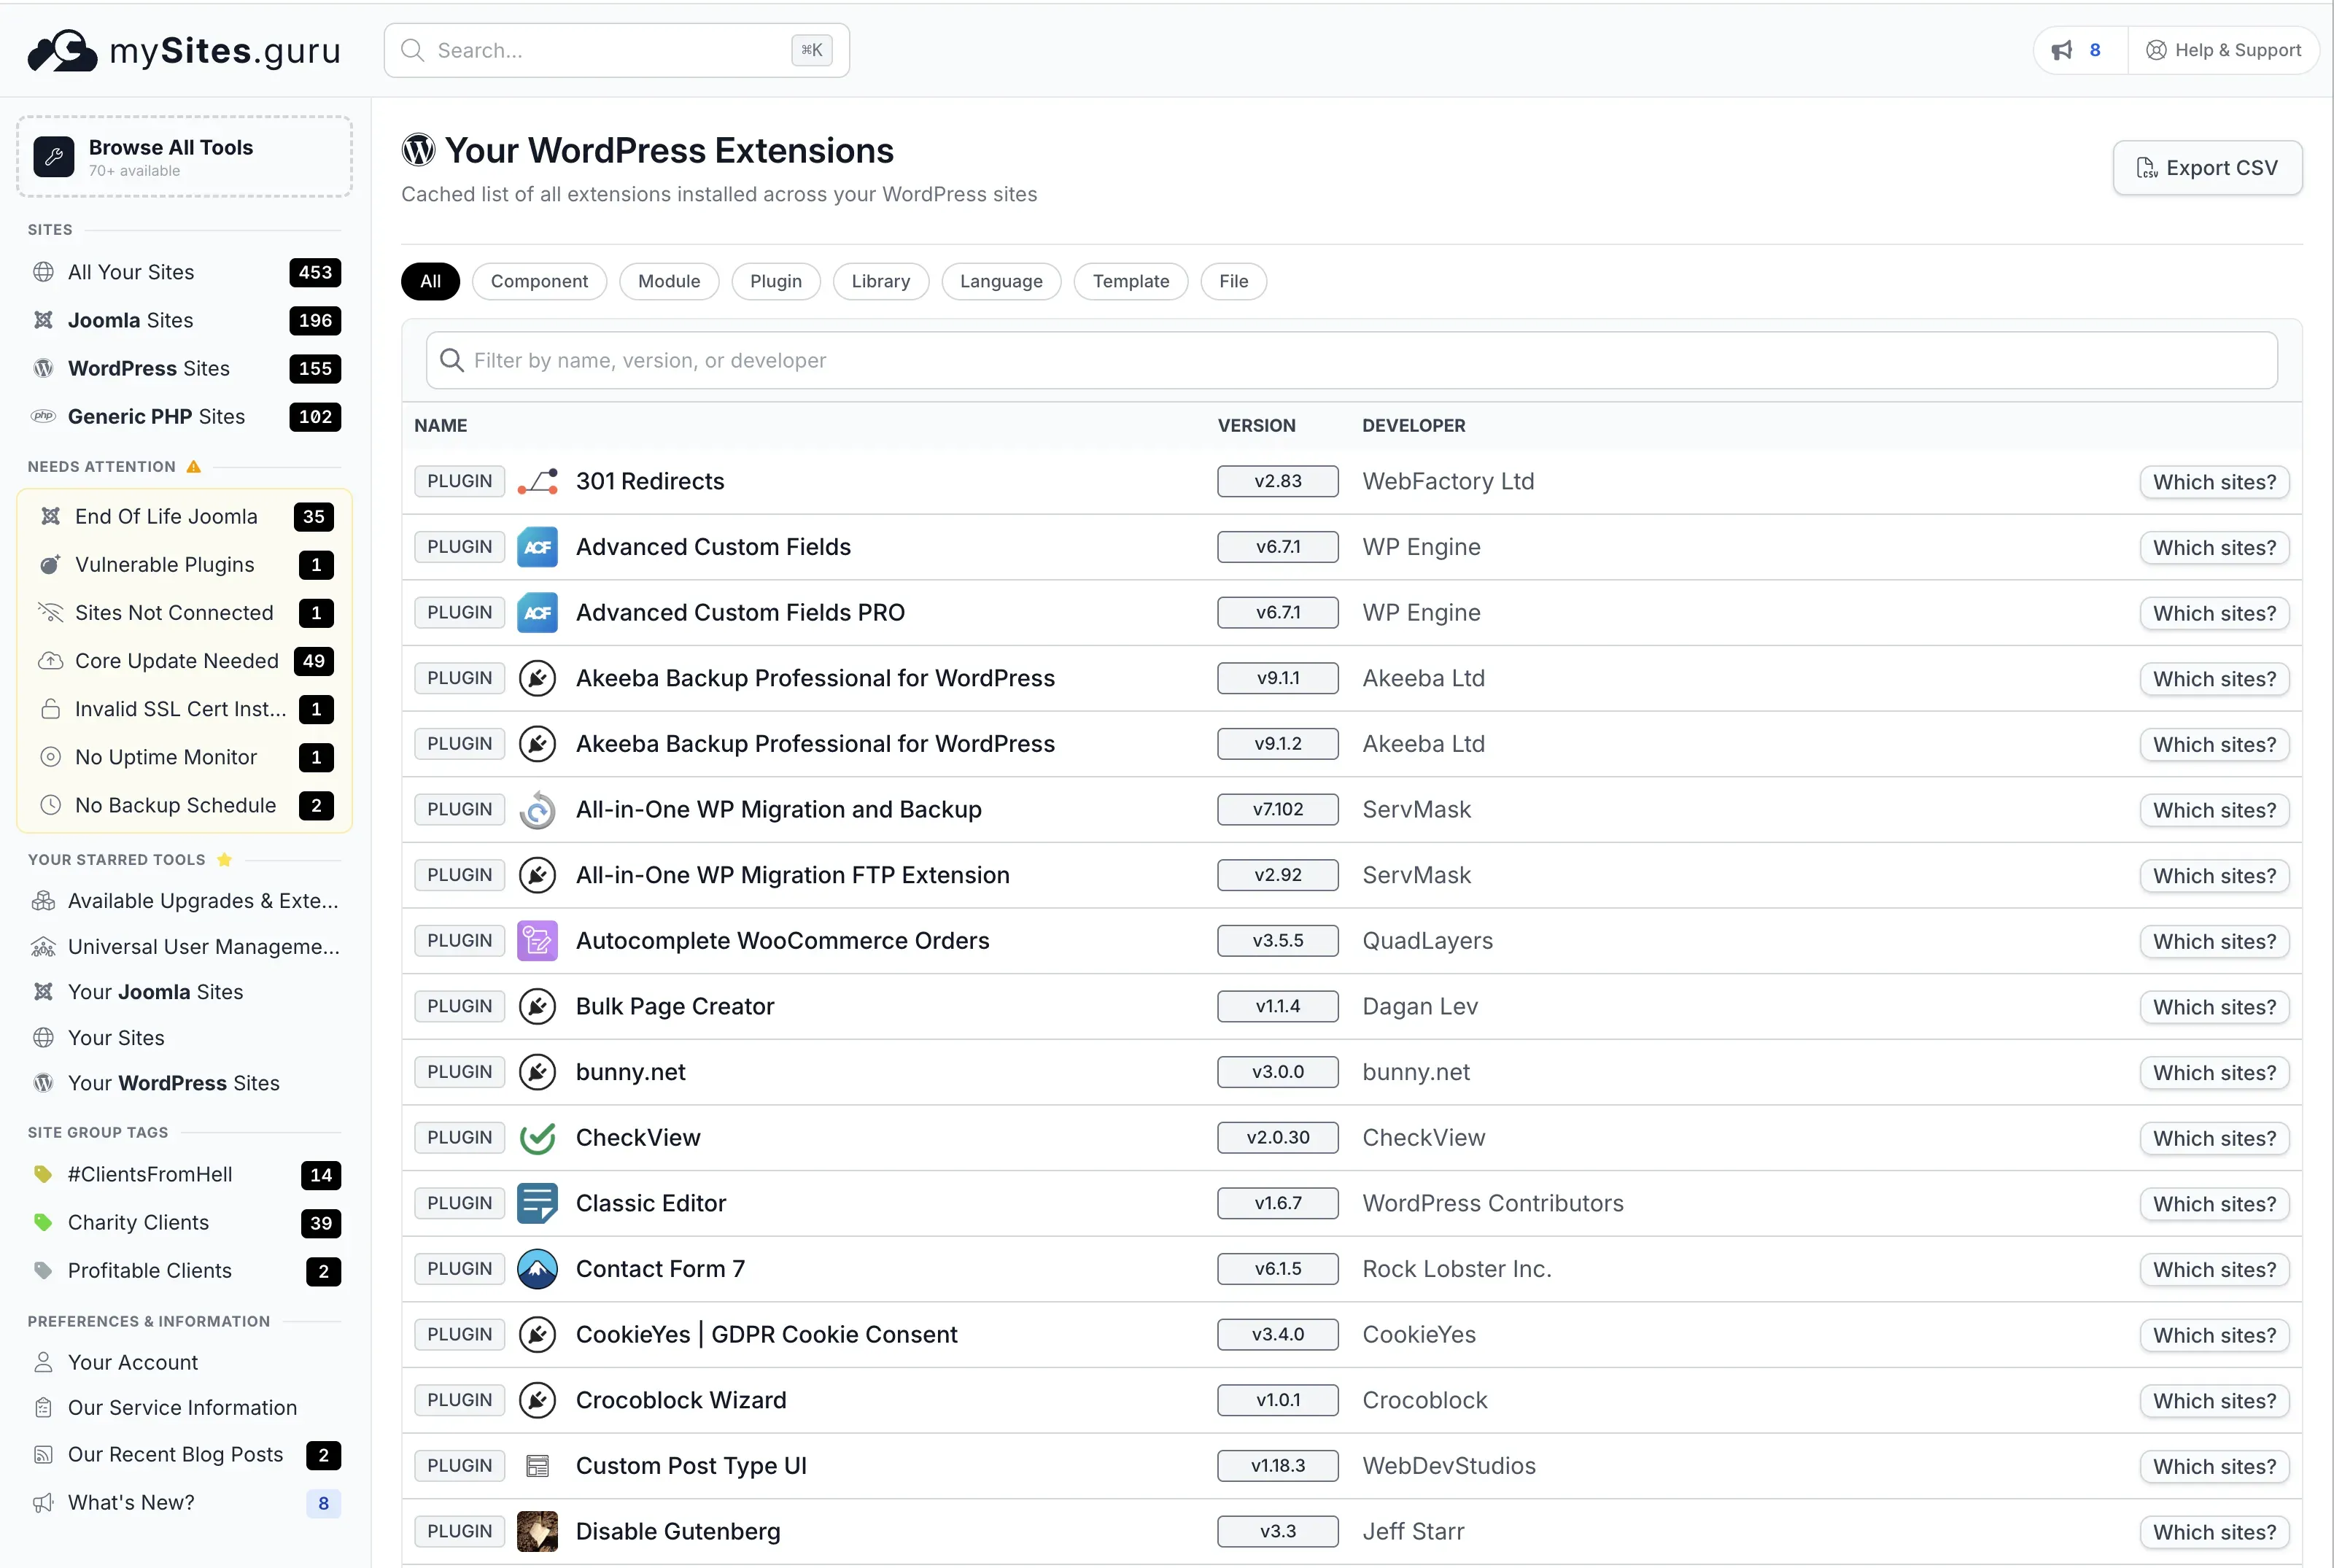
Task: Click the Custom Post Type UI icon
Action: click(537, 1465)
